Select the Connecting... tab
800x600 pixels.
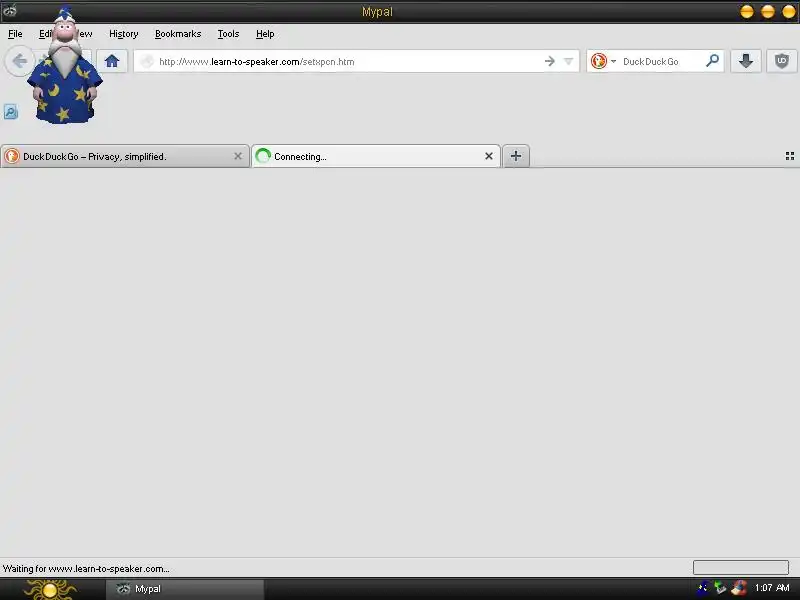click(376, 156)
